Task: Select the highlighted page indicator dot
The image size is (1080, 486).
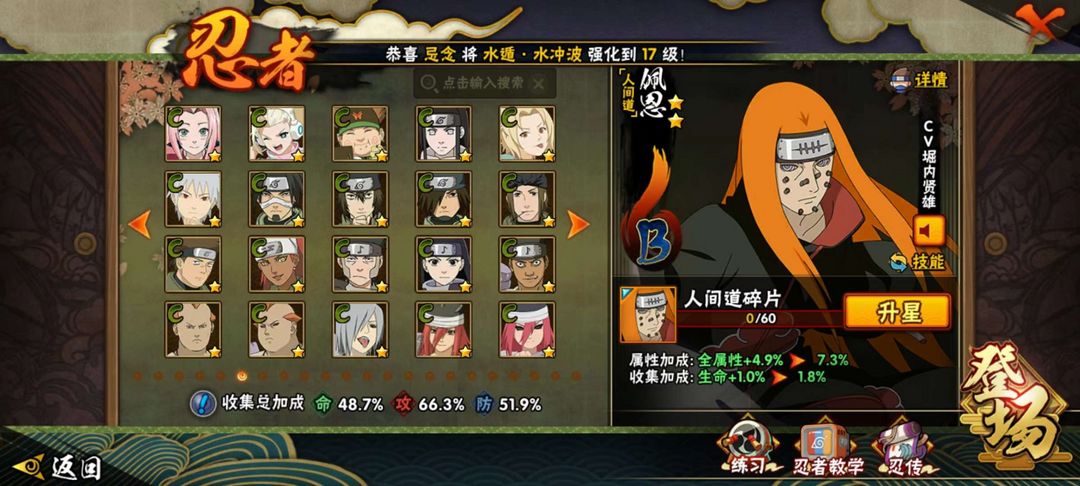Action: tap(242, 376)
